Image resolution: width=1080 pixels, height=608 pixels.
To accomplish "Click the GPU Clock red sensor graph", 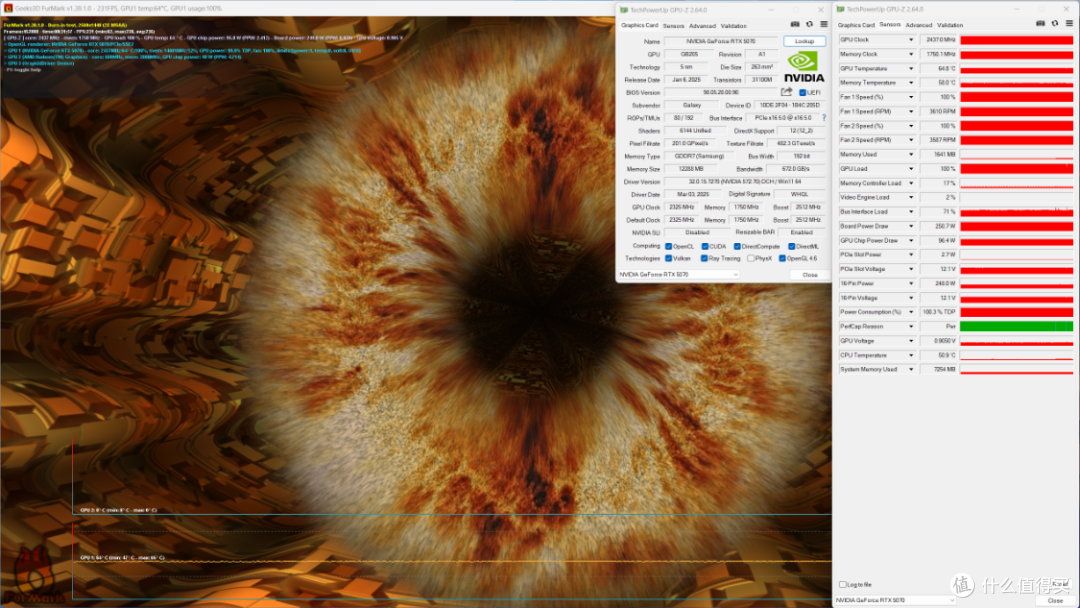I will tap(1017, 40).
